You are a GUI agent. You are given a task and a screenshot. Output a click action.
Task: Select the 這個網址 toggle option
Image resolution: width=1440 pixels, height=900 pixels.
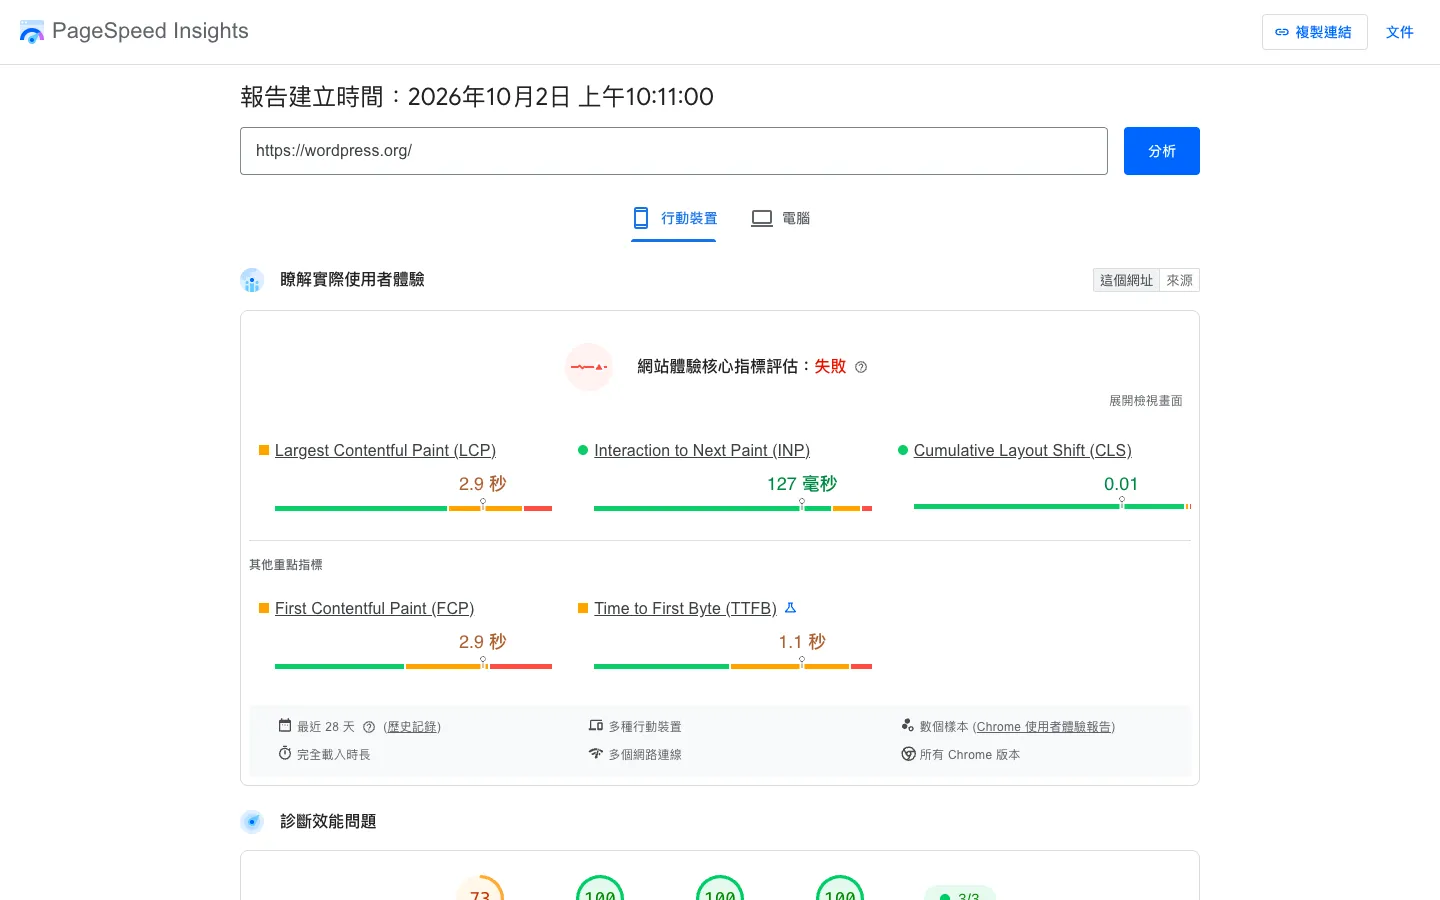[x=1126, y=280]
